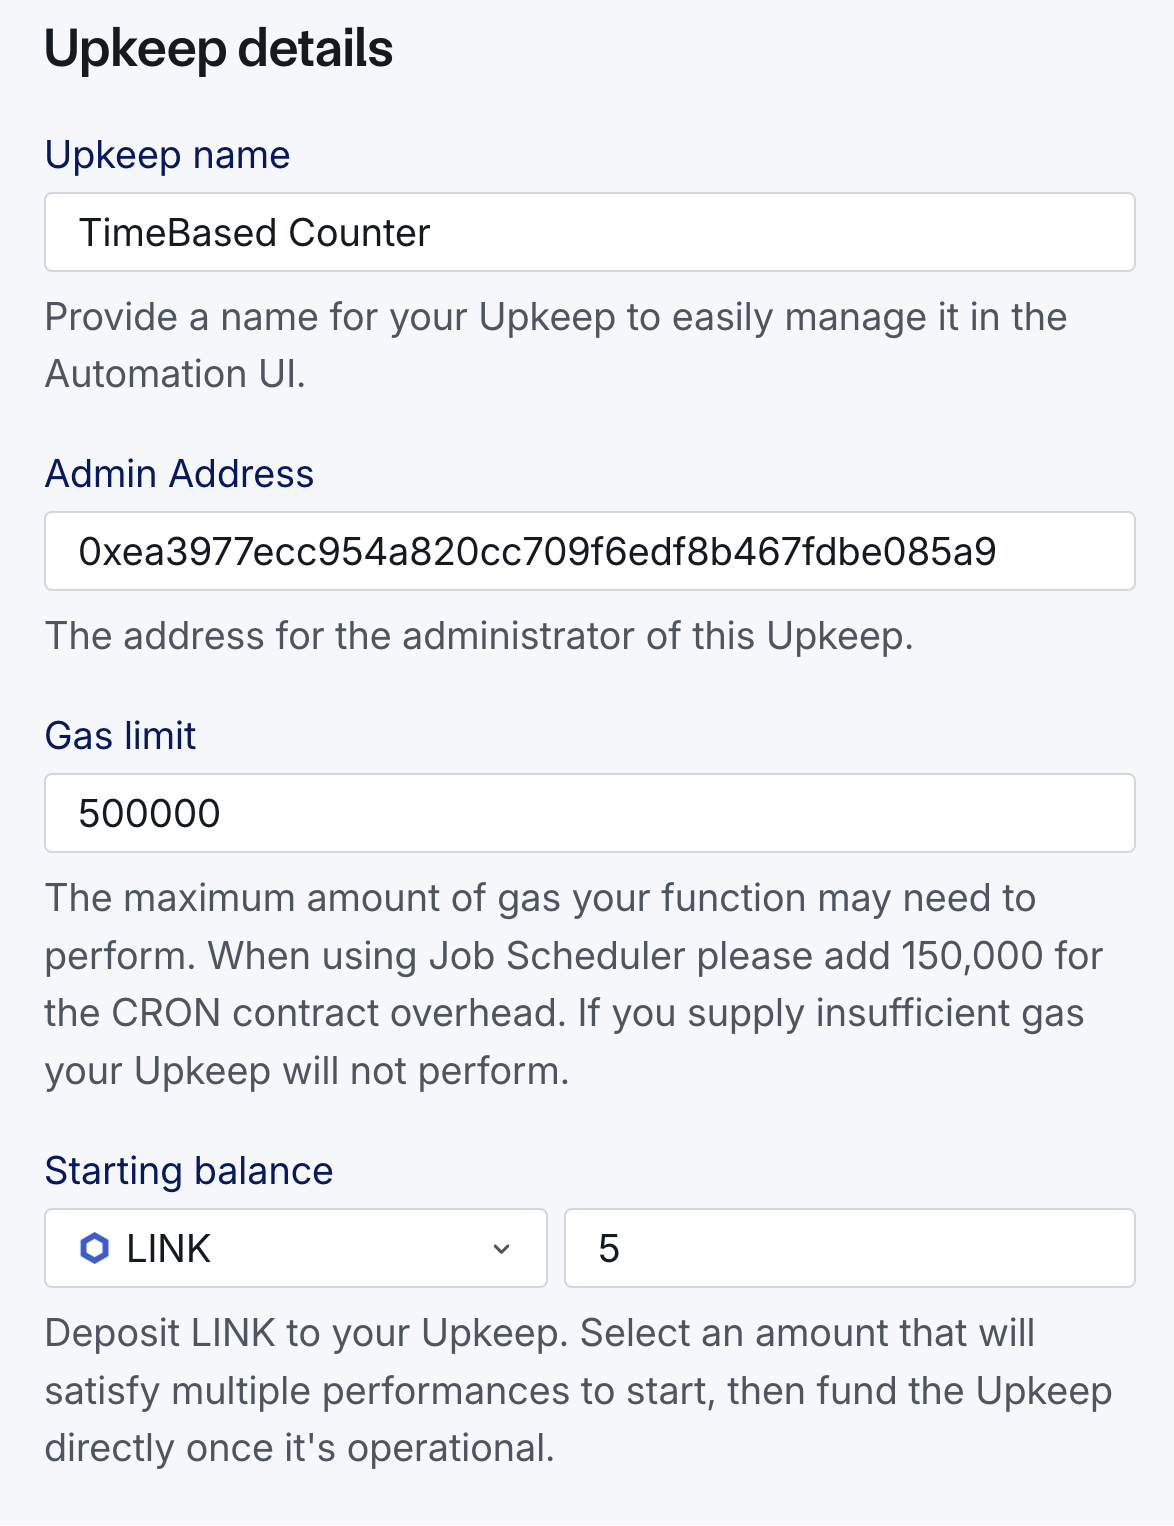Open the LINK currency dropdown

tap(295, 1248)
